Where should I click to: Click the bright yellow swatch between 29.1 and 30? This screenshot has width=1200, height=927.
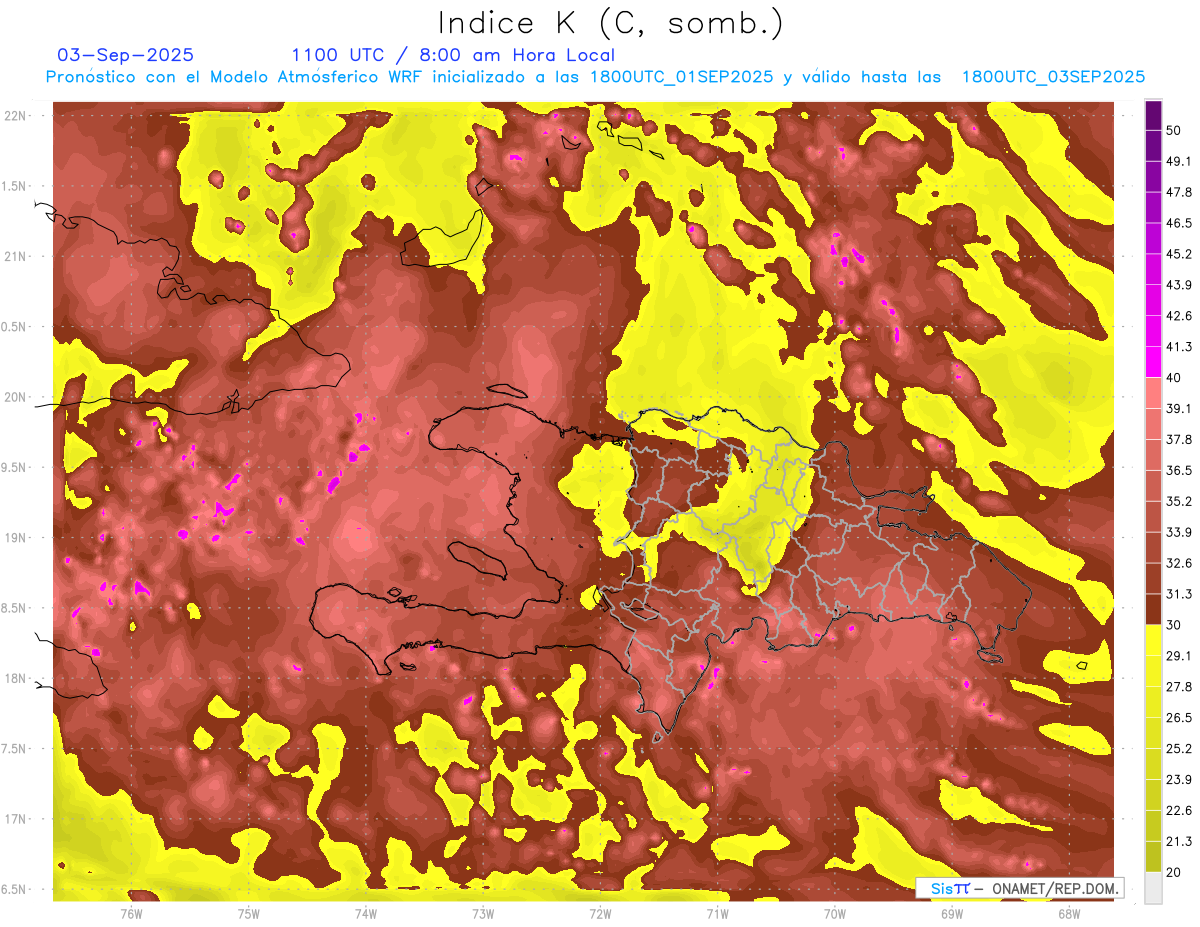(x=1153, y=640)
